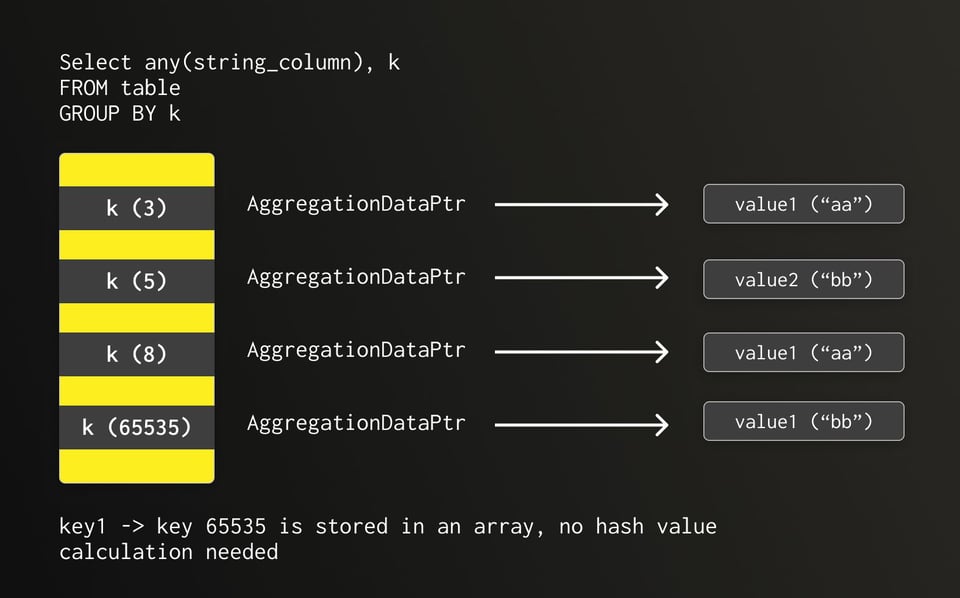Viewport: 960px width, 598px height.
Task: Click the arrow in the k (8) row
Action: (581, 352)
